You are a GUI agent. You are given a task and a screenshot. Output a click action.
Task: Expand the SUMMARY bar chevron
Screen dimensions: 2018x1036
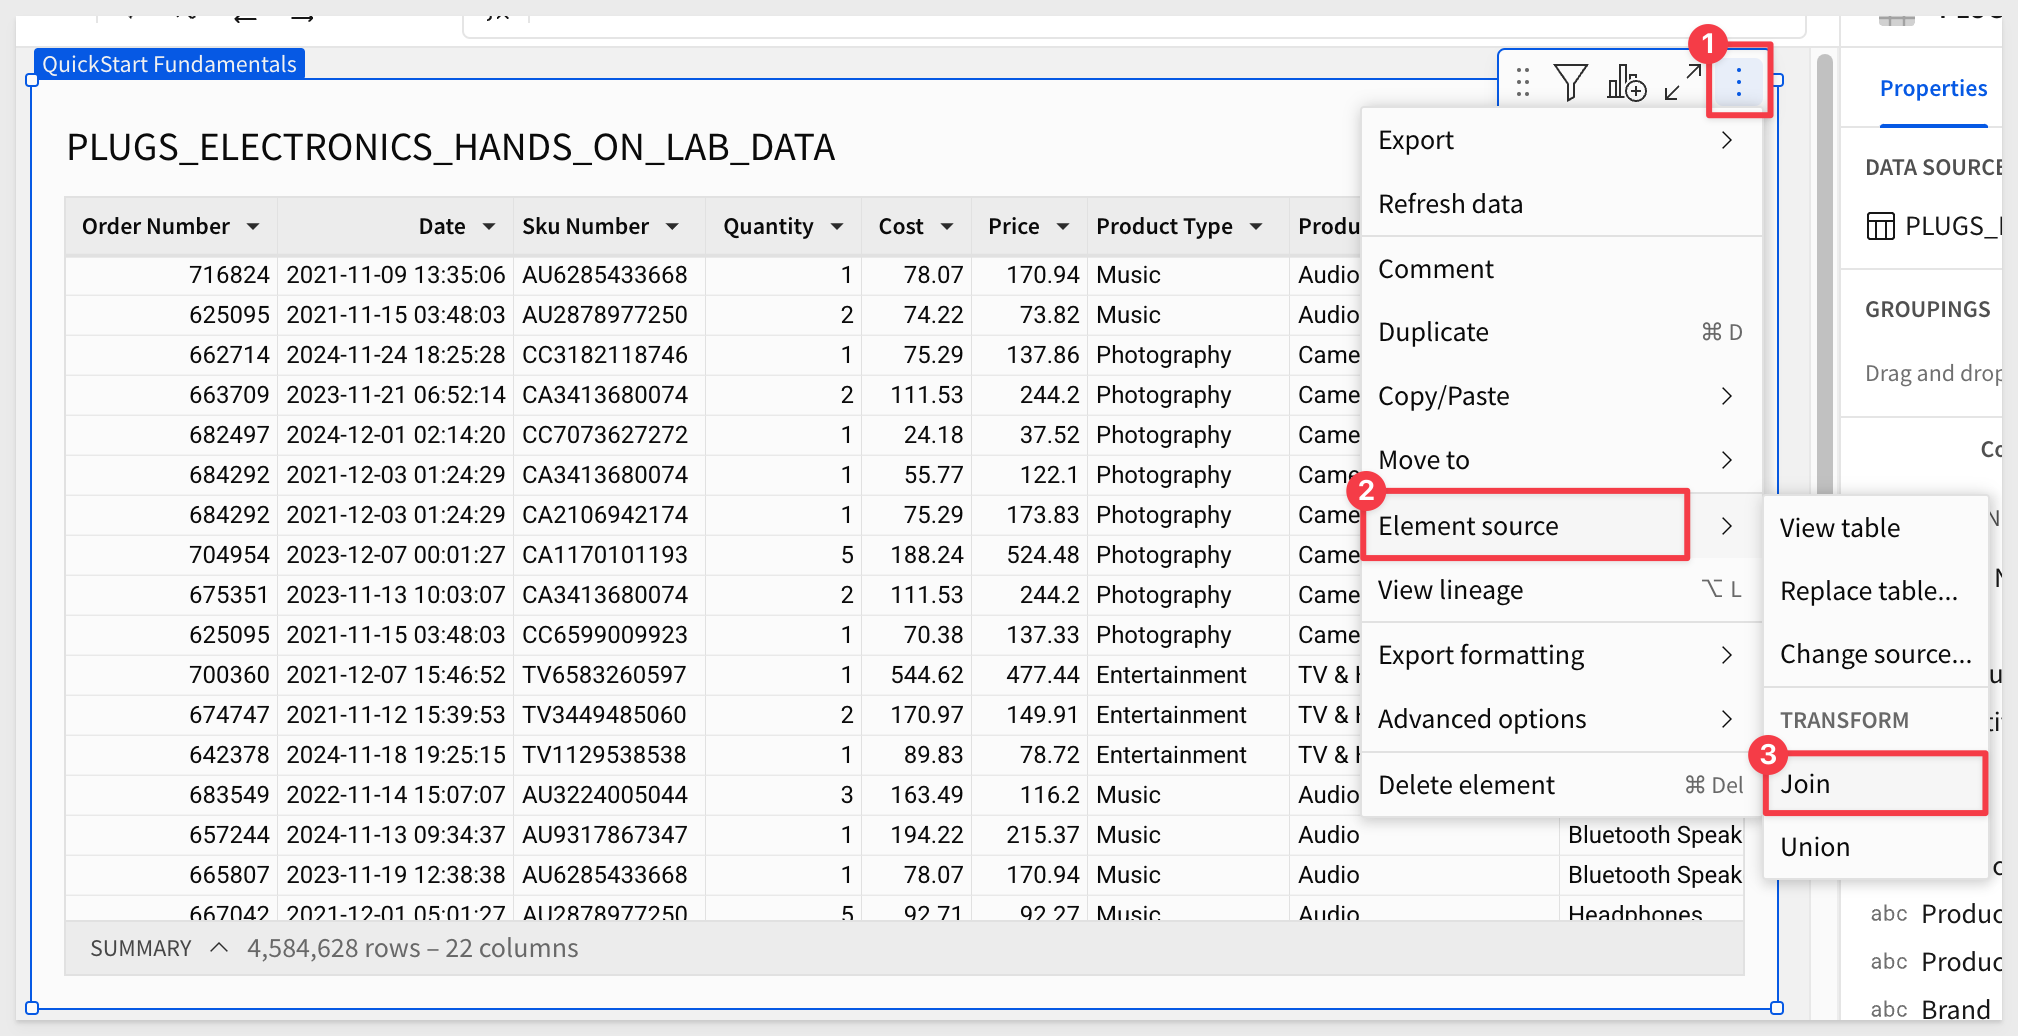(219, 948)
